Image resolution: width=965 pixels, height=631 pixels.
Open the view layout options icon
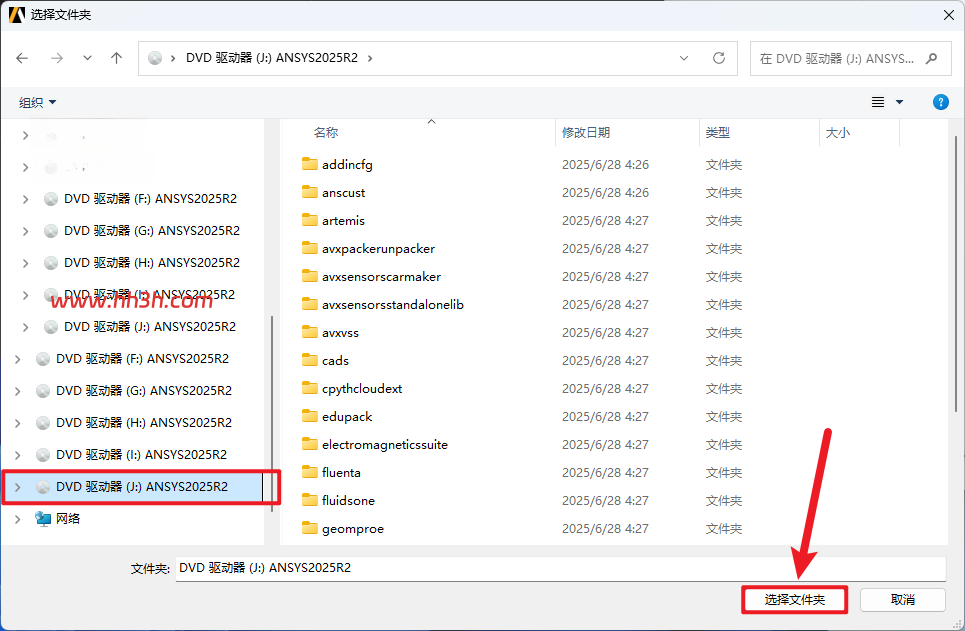pyautogui.click(x=878, y=102)
